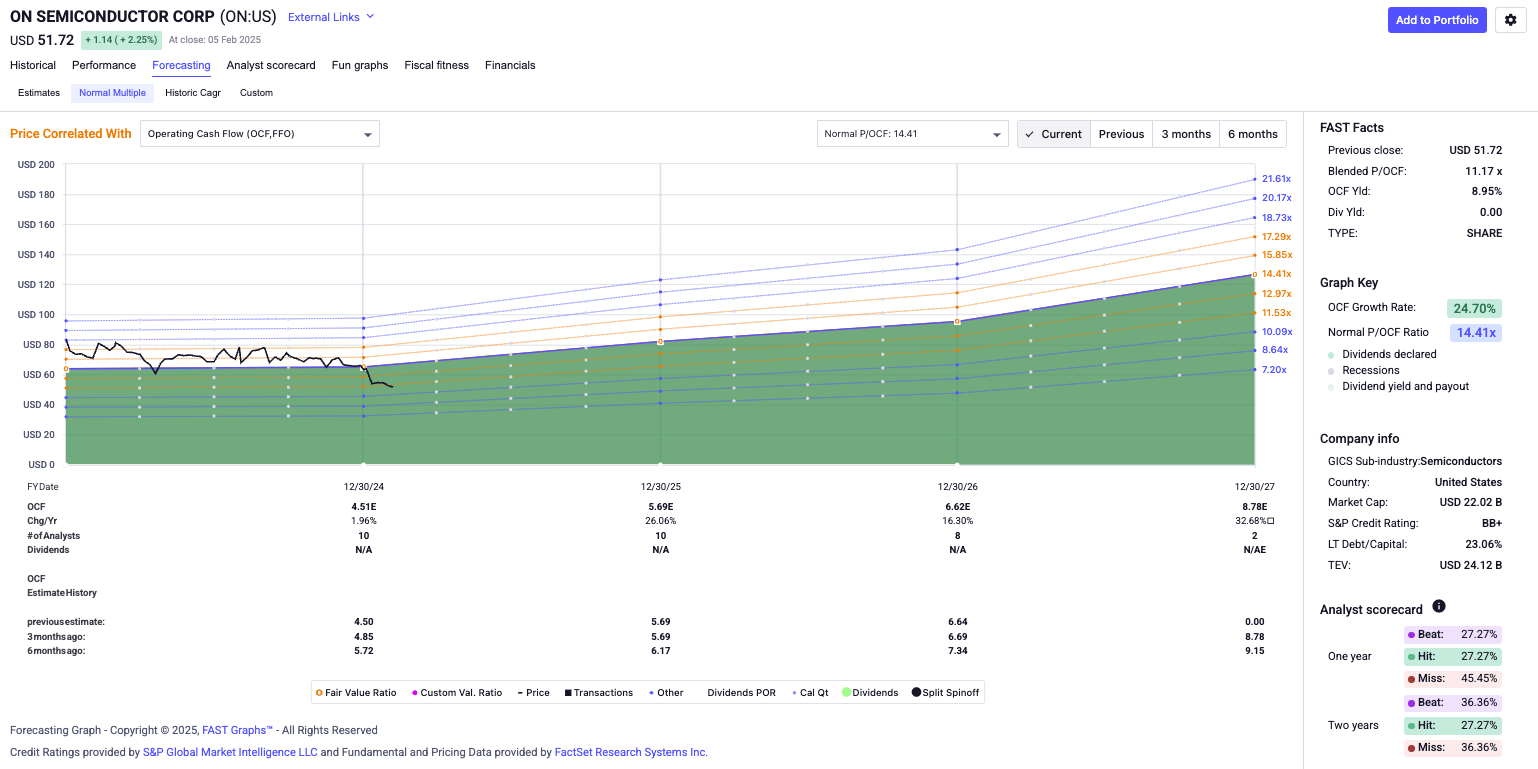Select the 6 months estimate period

pos(1252,134)
